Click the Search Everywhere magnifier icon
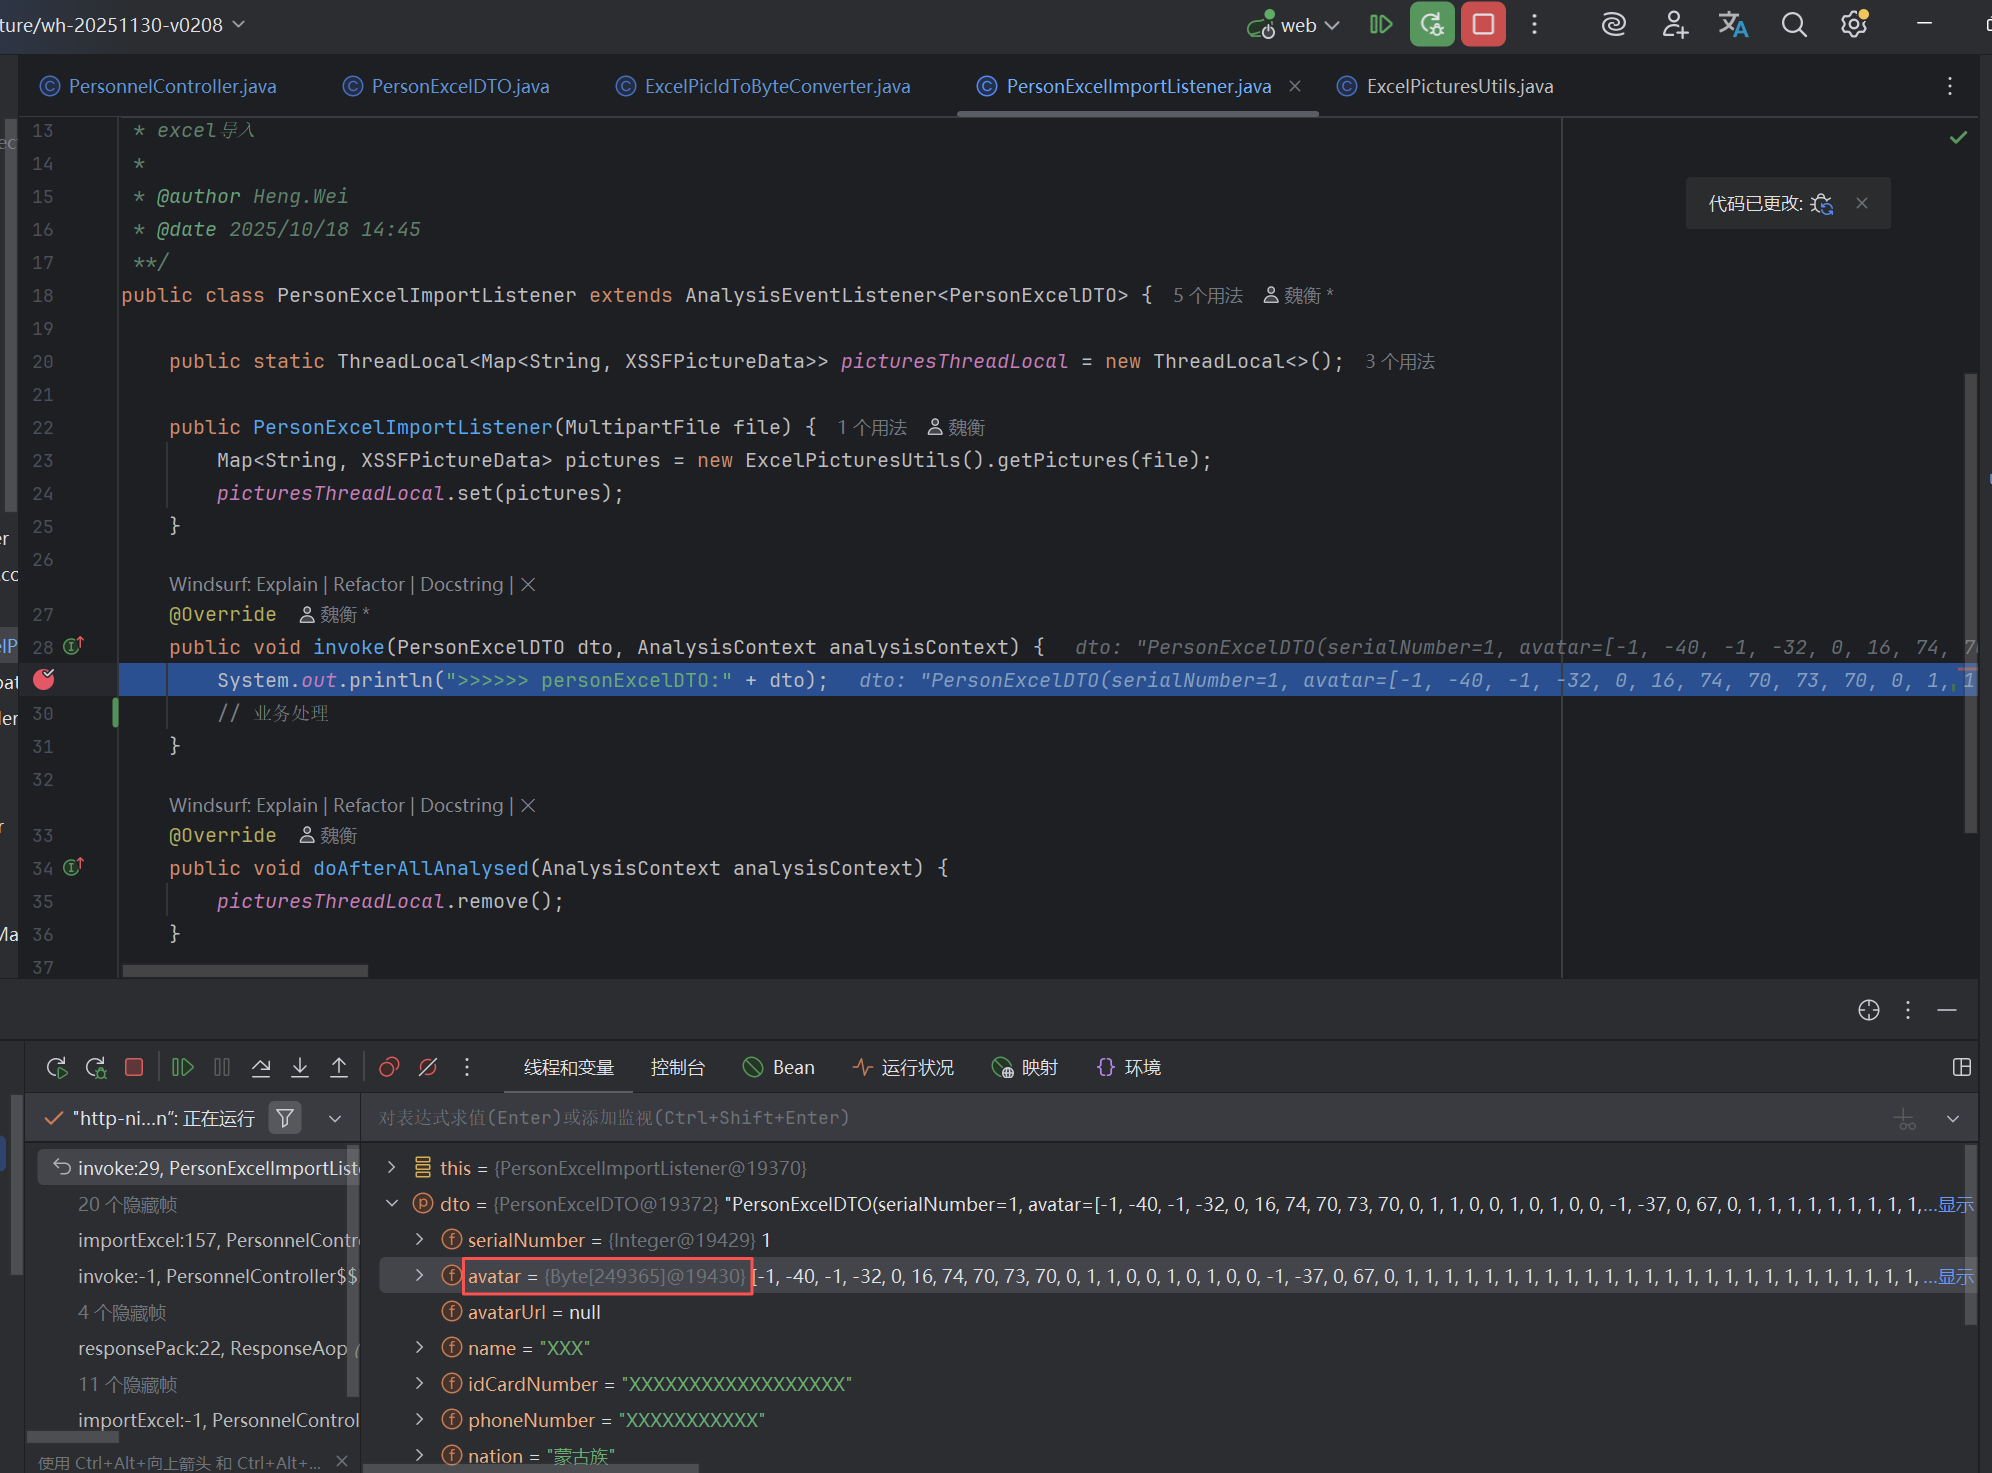This screenshot has height=1473, width=1992. click(1794, 25)
